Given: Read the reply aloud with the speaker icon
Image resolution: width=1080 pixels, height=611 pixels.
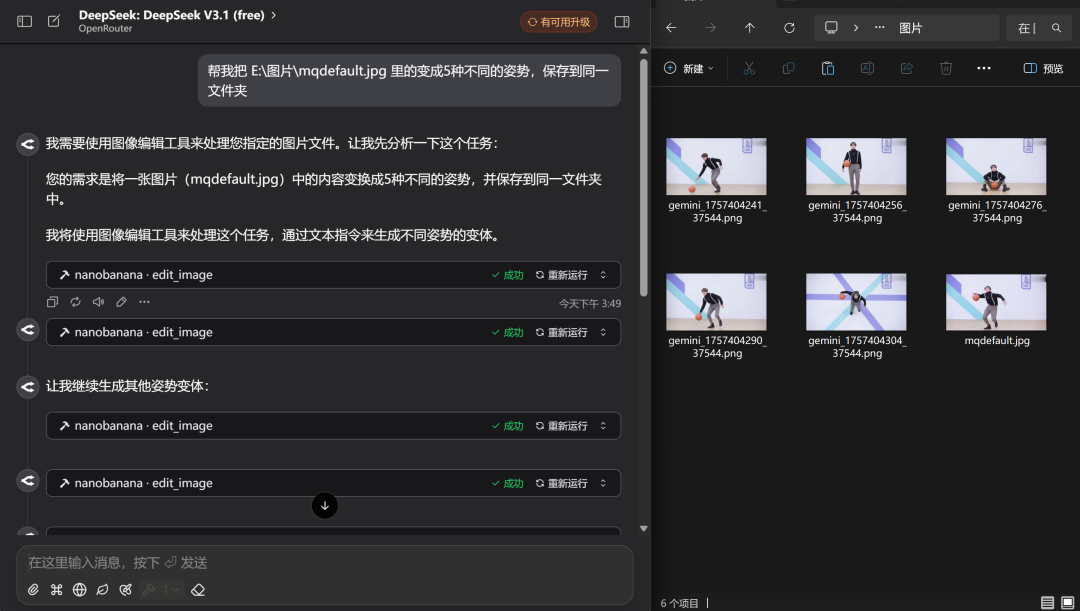Looking at the screenshot, I should [98, 302].
